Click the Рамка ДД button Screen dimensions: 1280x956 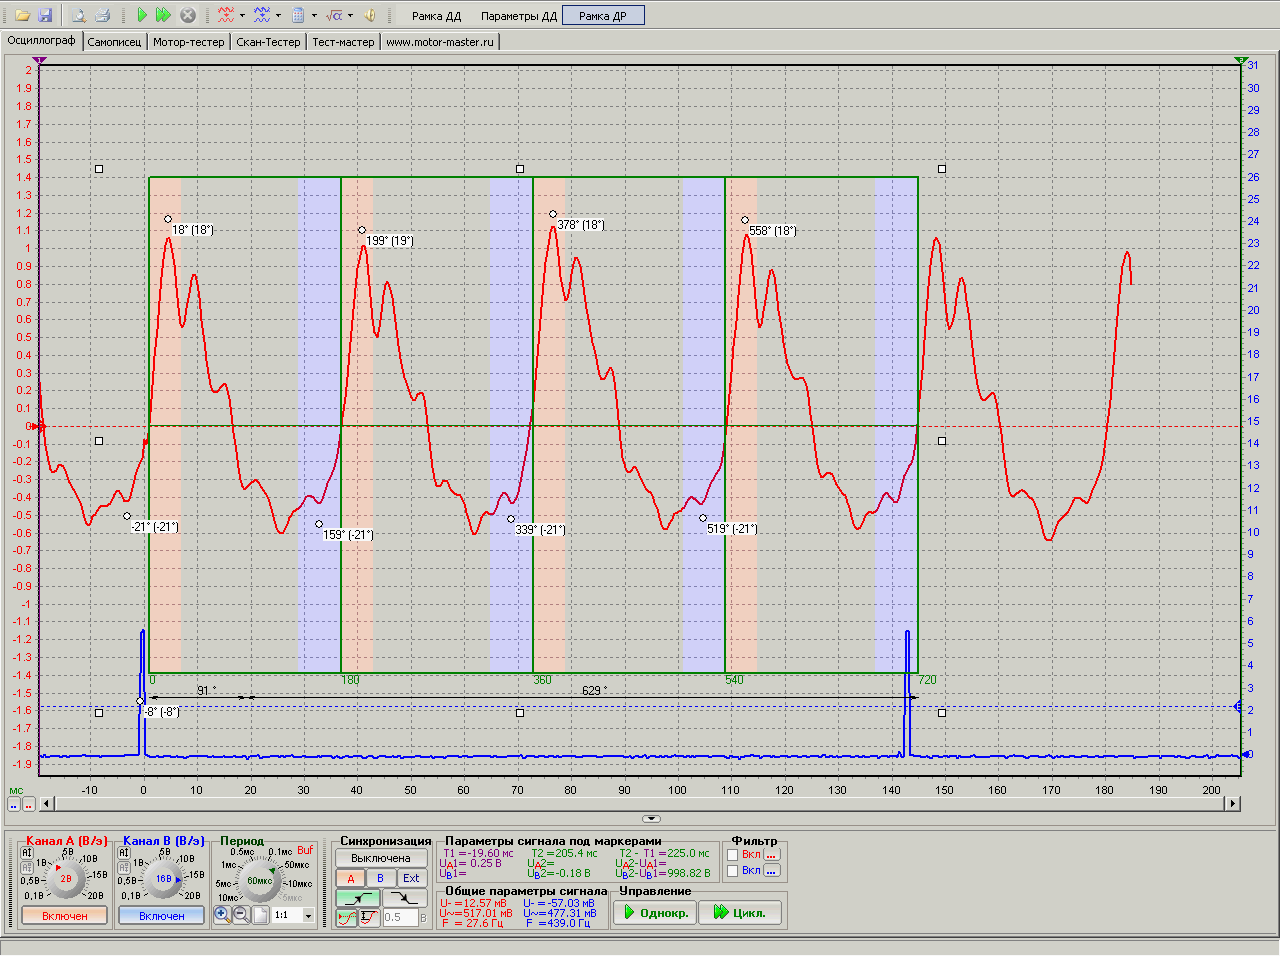tap(437, 16)
